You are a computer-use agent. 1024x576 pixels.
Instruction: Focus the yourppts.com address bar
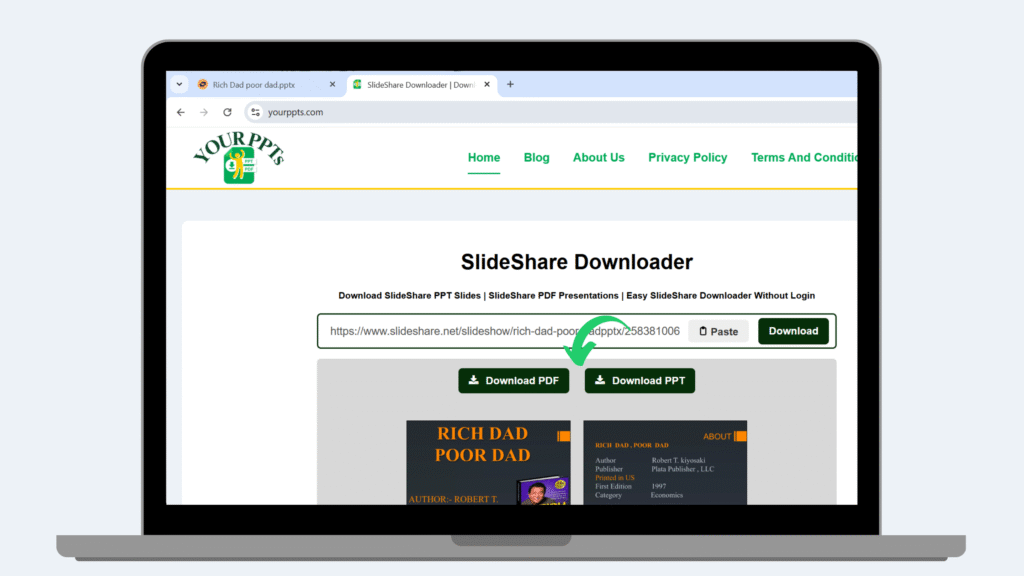[x=551, y=112]
